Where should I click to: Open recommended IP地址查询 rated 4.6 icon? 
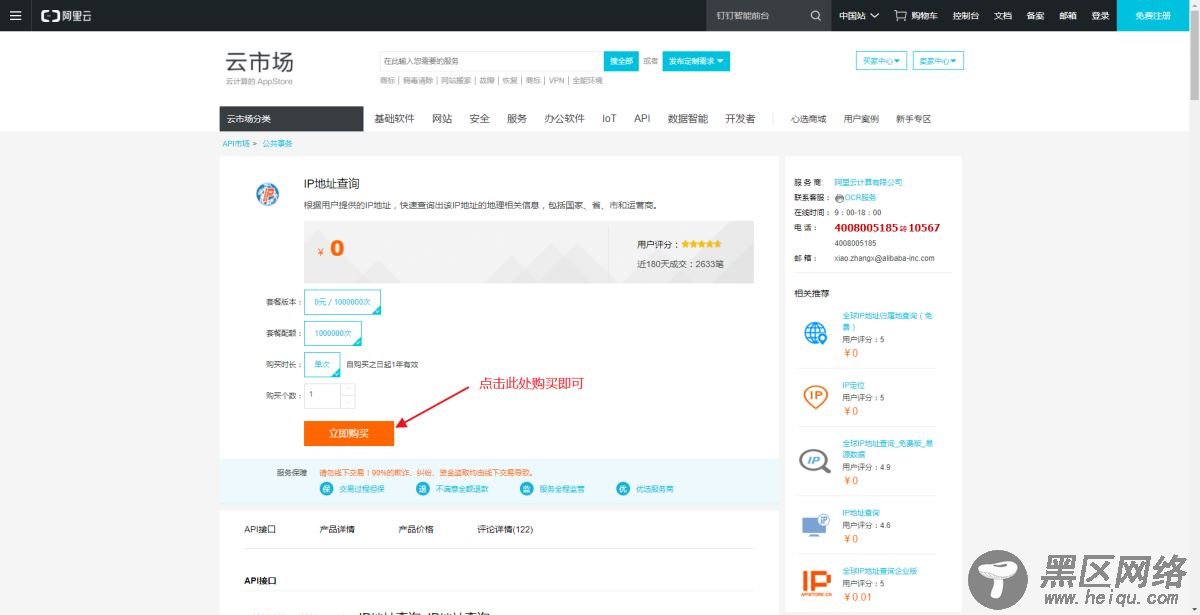tap(816, 525)
